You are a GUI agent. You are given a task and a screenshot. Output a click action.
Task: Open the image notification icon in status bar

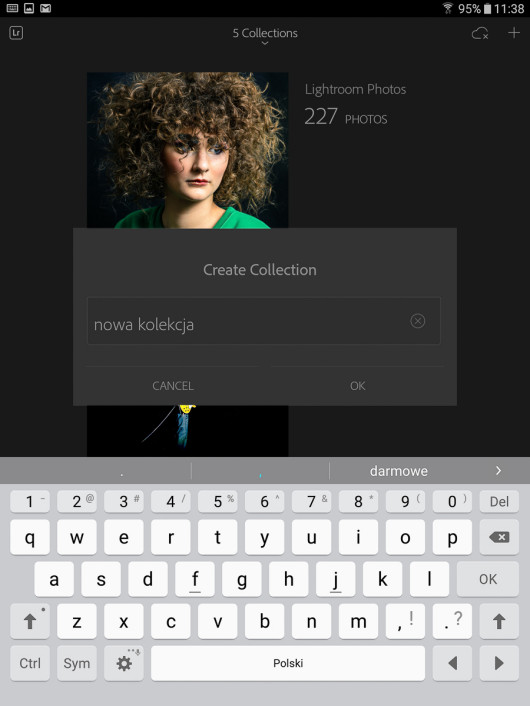(29, 8)
